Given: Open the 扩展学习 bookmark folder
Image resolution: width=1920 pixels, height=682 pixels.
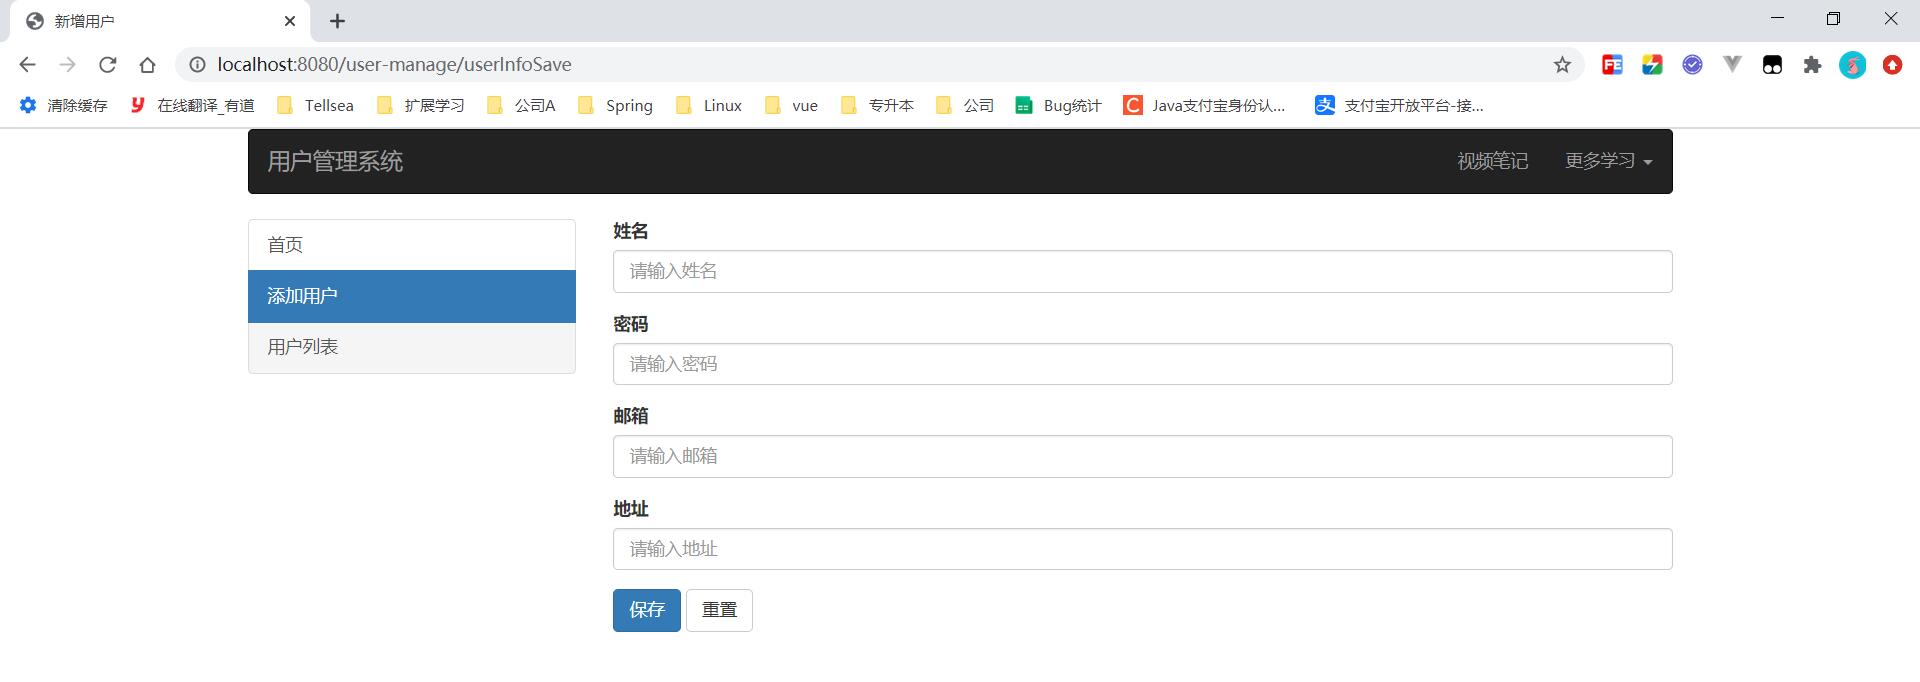Looking at the screenshot, I should coord(420,105).
